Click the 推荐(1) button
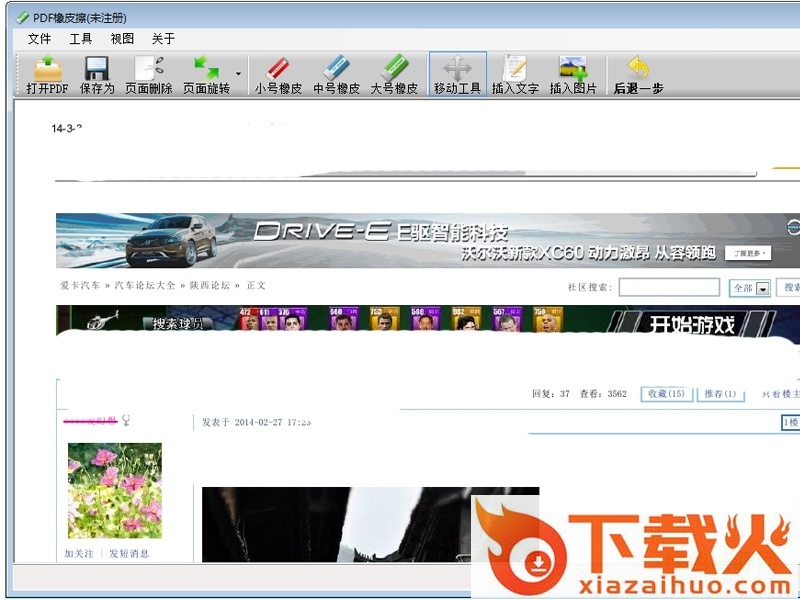 [720, 394]
